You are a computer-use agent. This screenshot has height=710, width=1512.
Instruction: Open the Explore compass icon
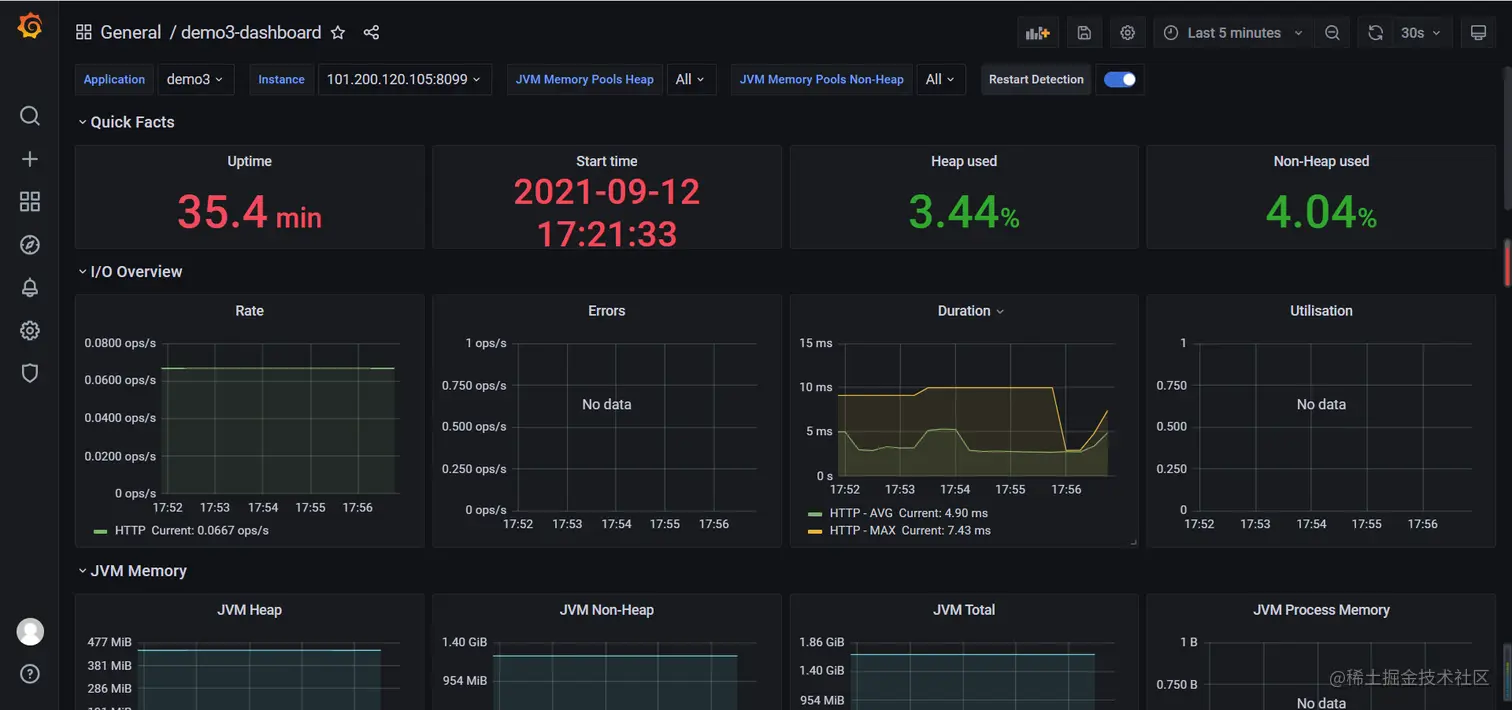(x=30, y=245)
